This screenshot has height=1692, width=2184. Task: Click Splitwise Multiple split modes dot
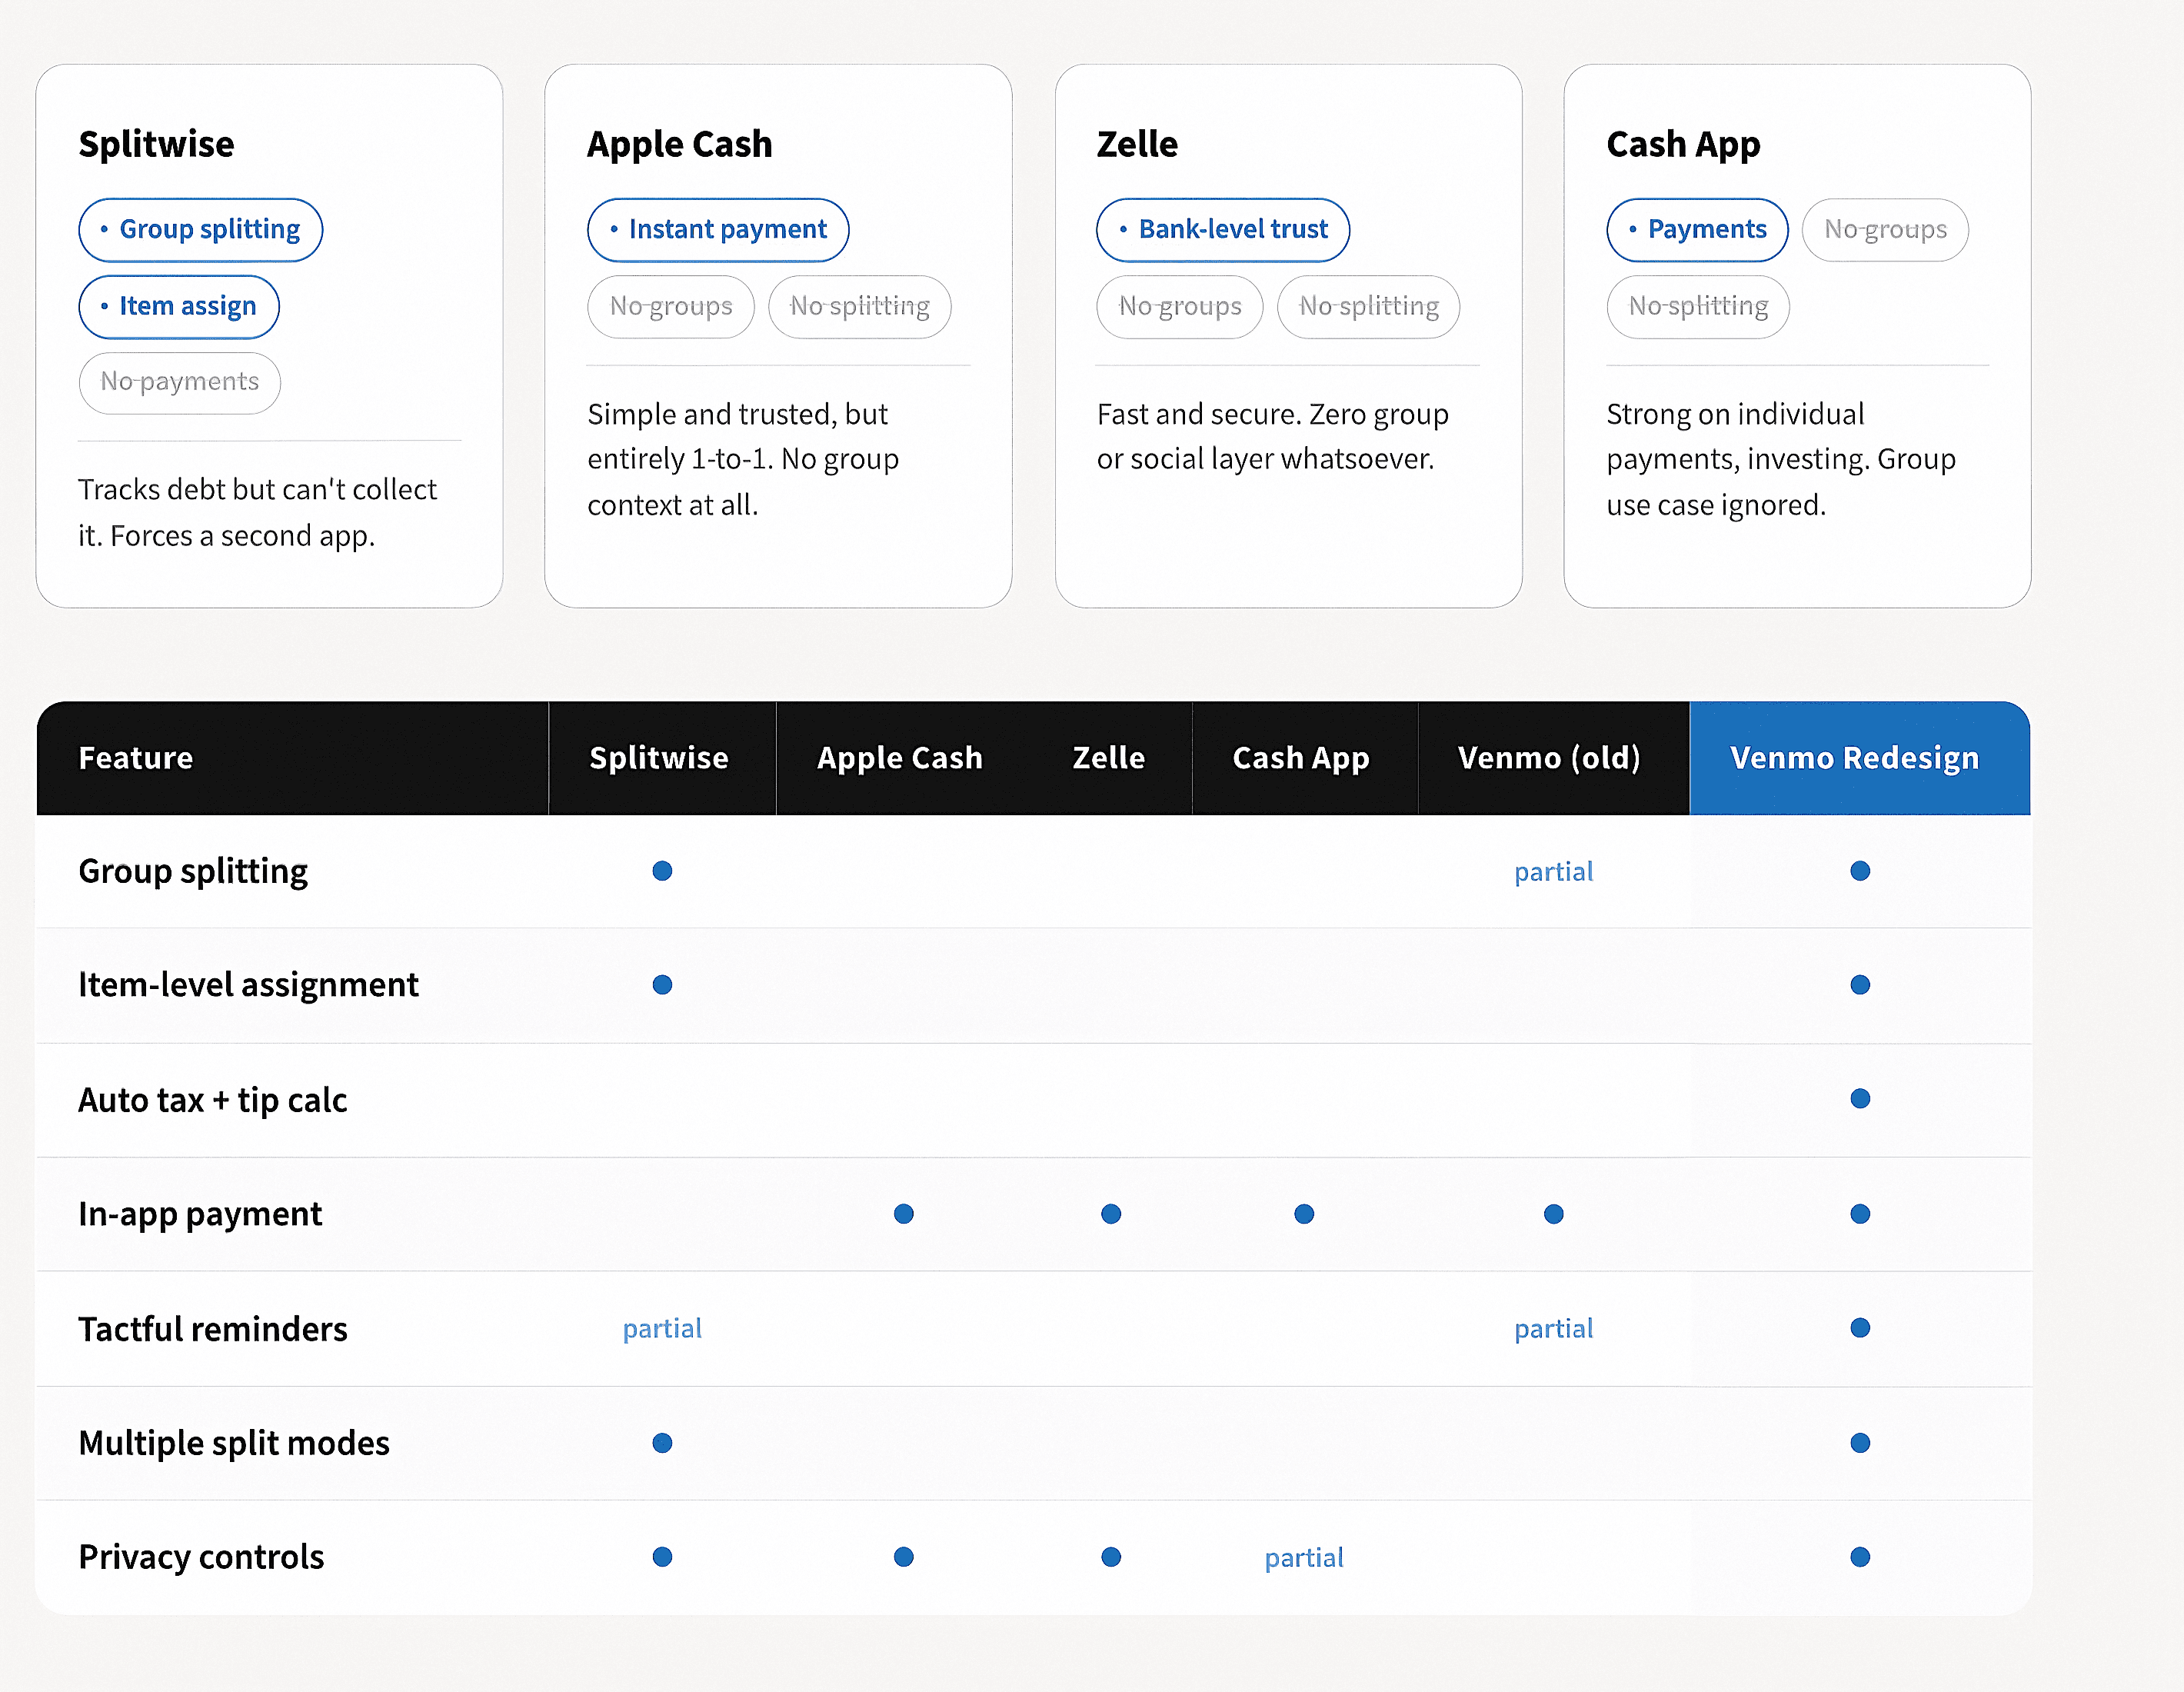pos(662,1443)
